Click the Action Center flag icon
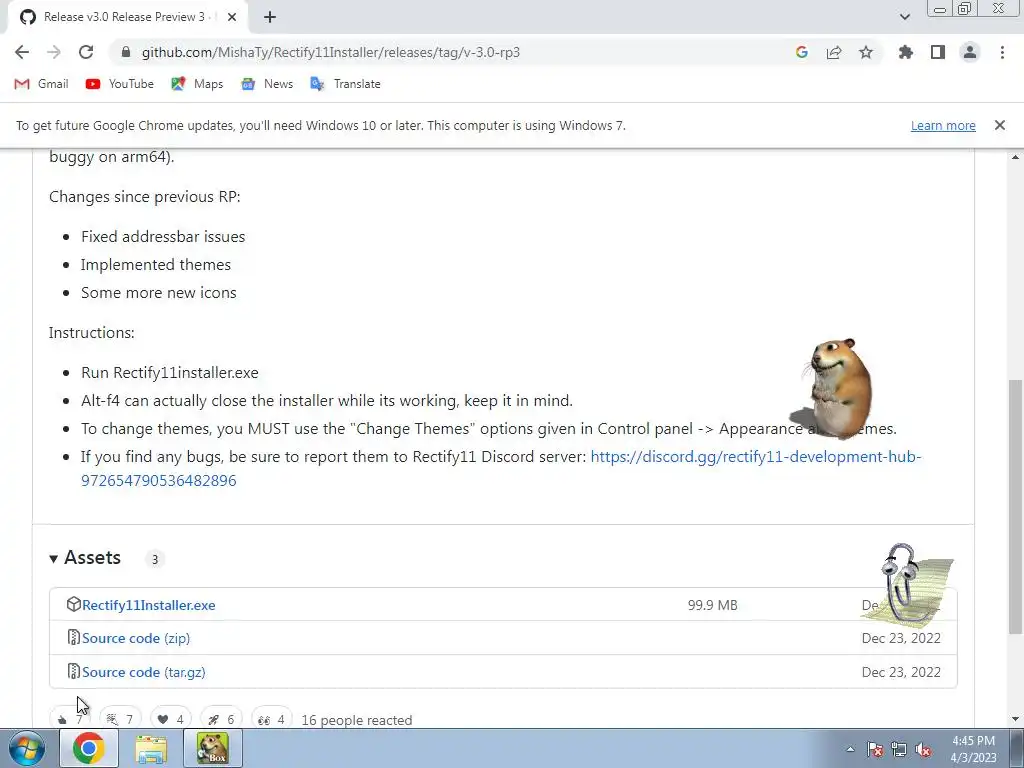The width and height of the screenshot is (1024, 768). tap(875, 750)
